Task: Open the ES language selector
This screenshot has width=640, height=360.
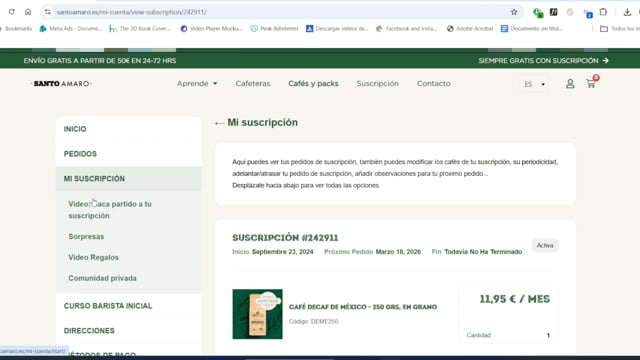Action: pyautogui.click(x=534, y=84)
